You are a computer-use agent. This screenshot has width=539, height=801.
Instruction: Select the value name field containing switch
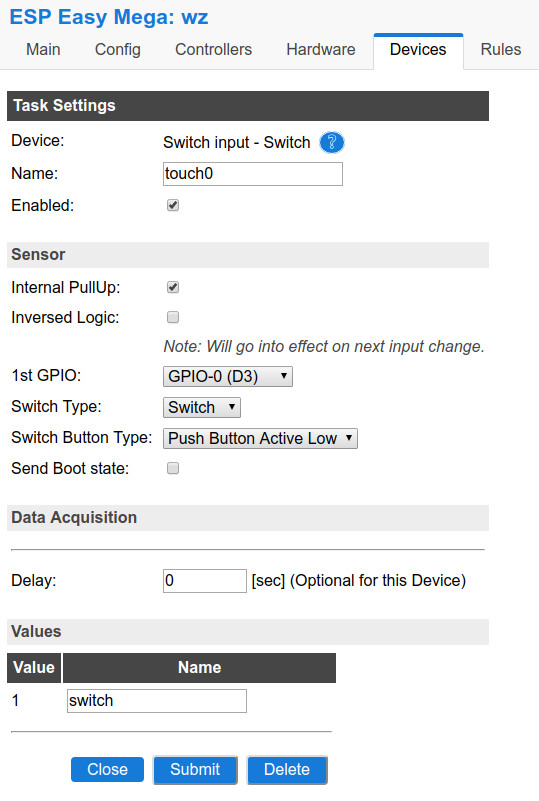[157, 700]
